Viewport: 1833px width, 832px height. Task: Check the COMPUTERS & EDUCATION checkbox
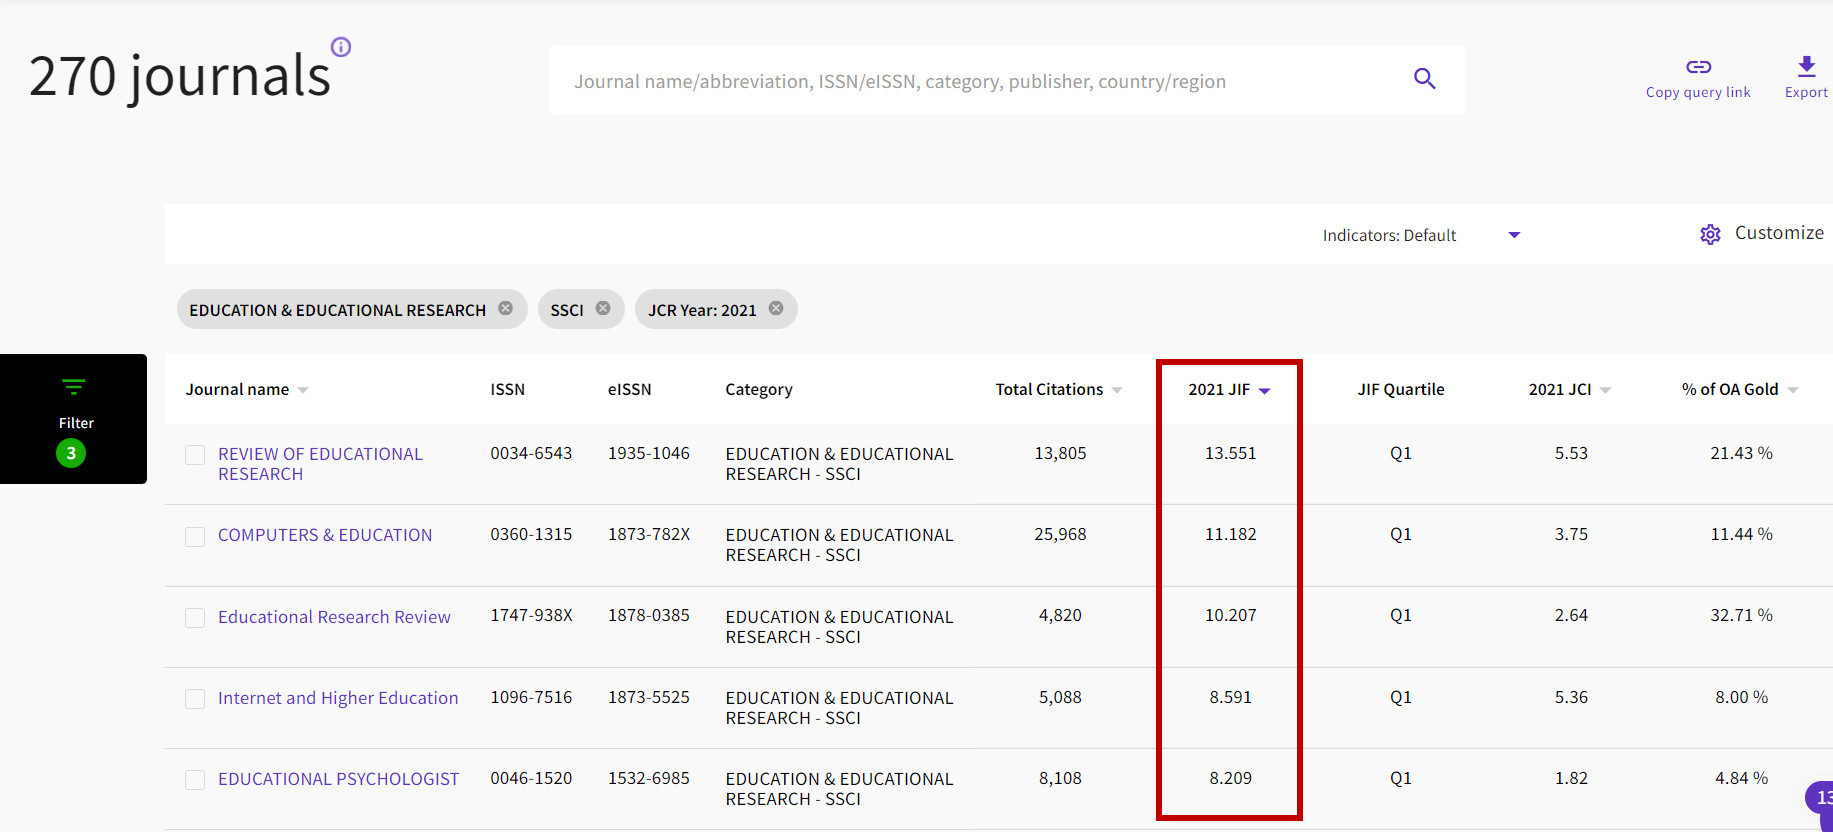click(x=195, y=537)
